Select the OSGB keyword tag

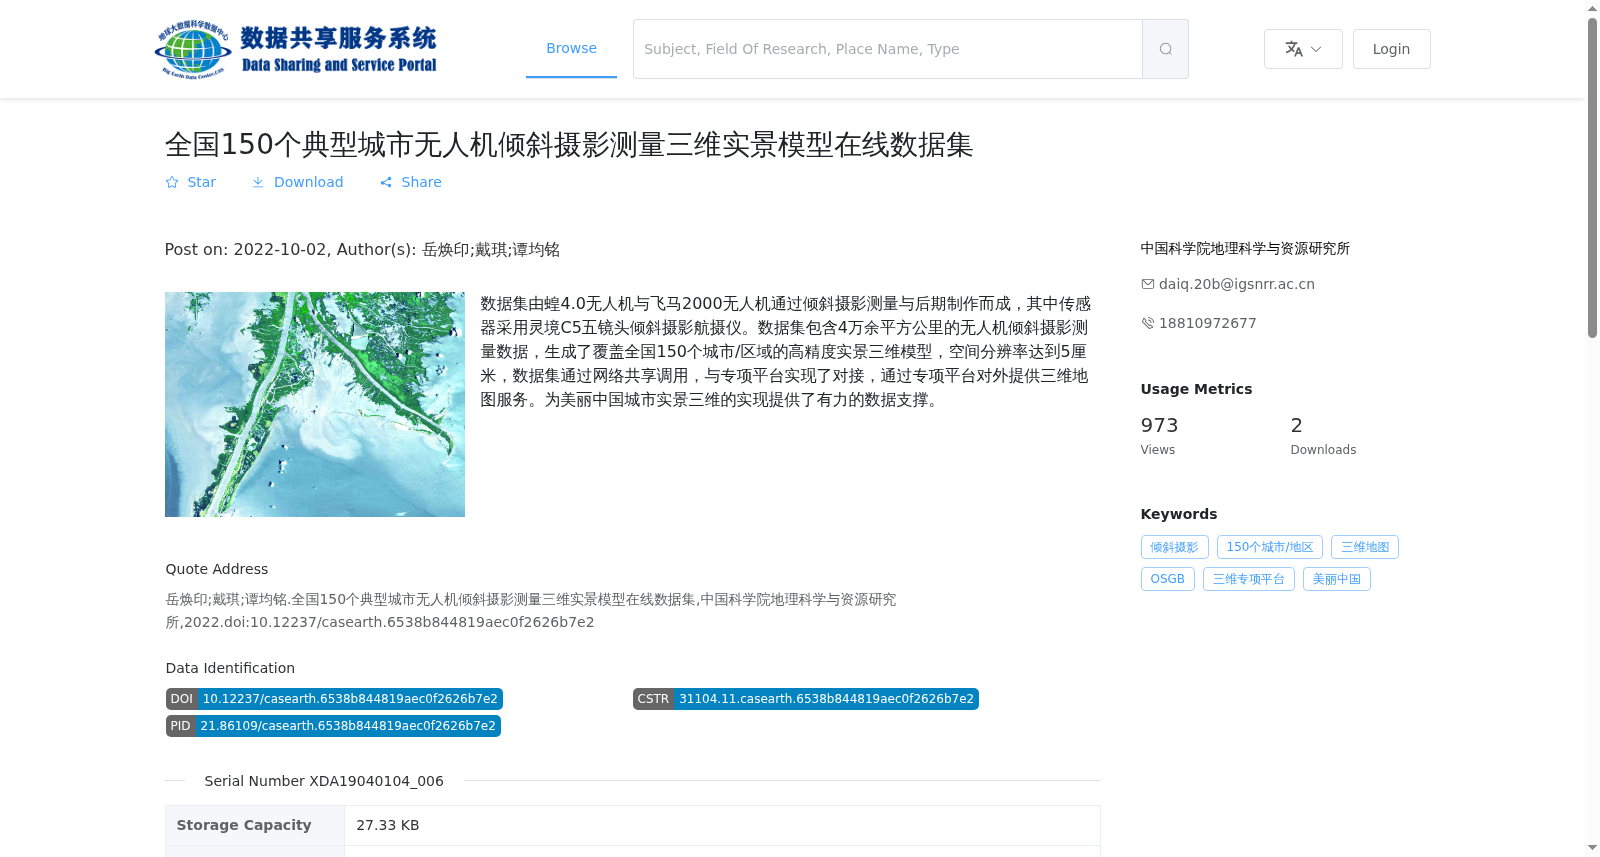coord(1167,579)
